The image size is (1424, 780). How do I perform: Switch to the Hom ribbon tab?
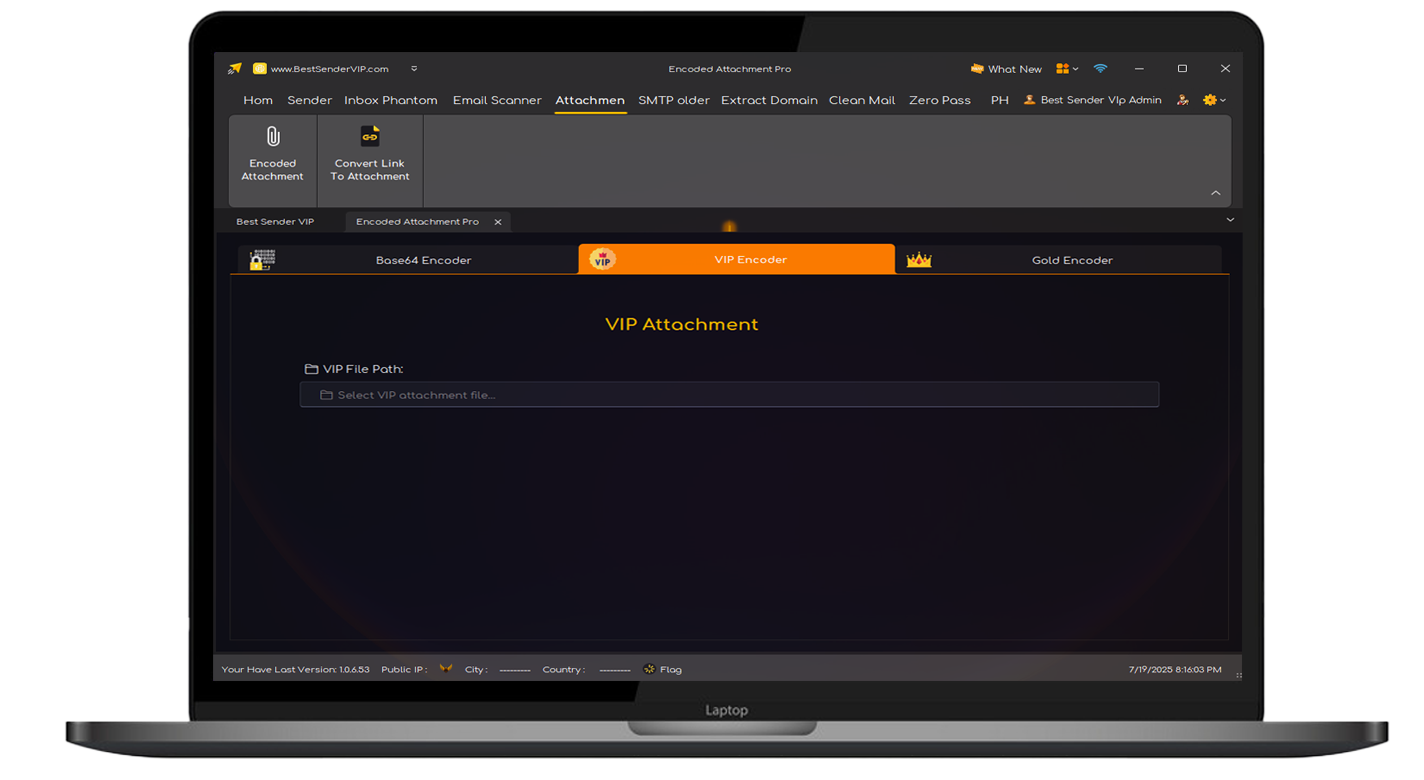click(x=258, y=100)
